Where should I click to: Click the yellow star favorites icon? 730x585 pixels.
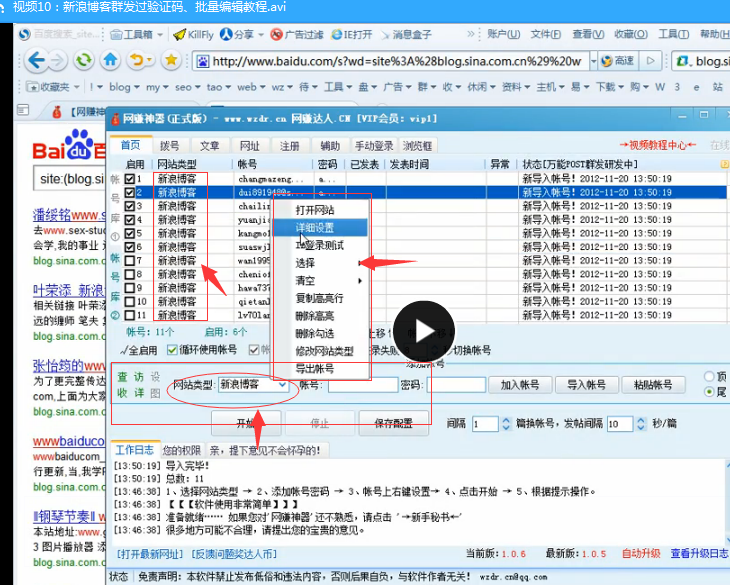coord(171,60)
